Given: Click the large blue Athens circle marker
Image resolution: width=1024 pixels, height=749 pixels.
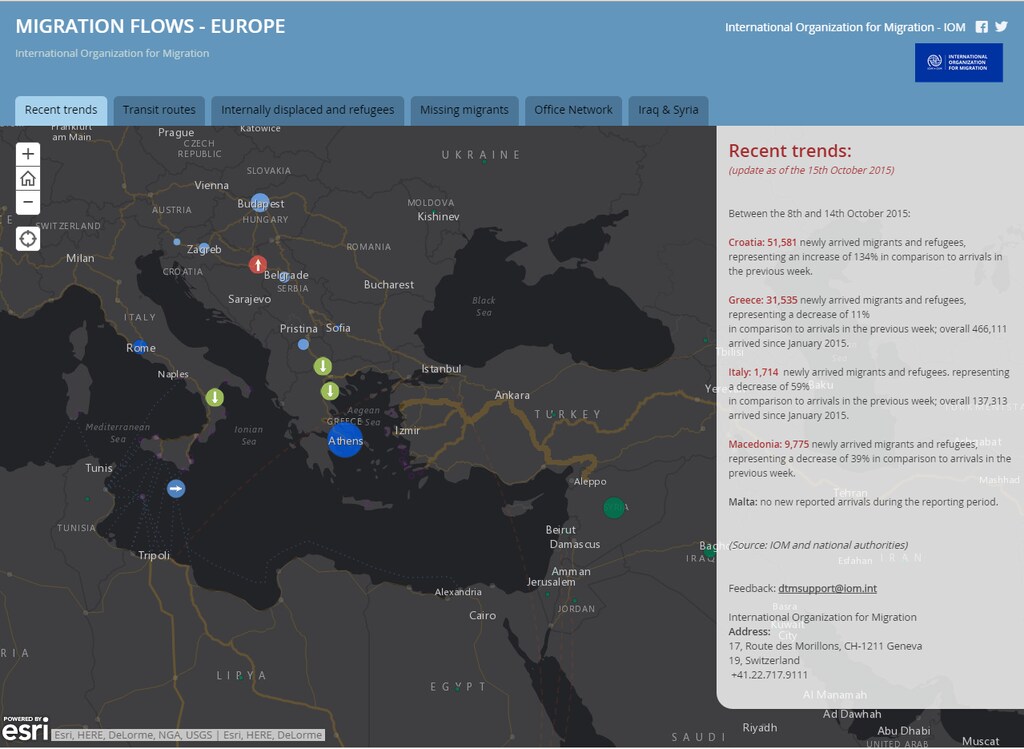Looking at the screenshot, I should (x=345, y=439).
